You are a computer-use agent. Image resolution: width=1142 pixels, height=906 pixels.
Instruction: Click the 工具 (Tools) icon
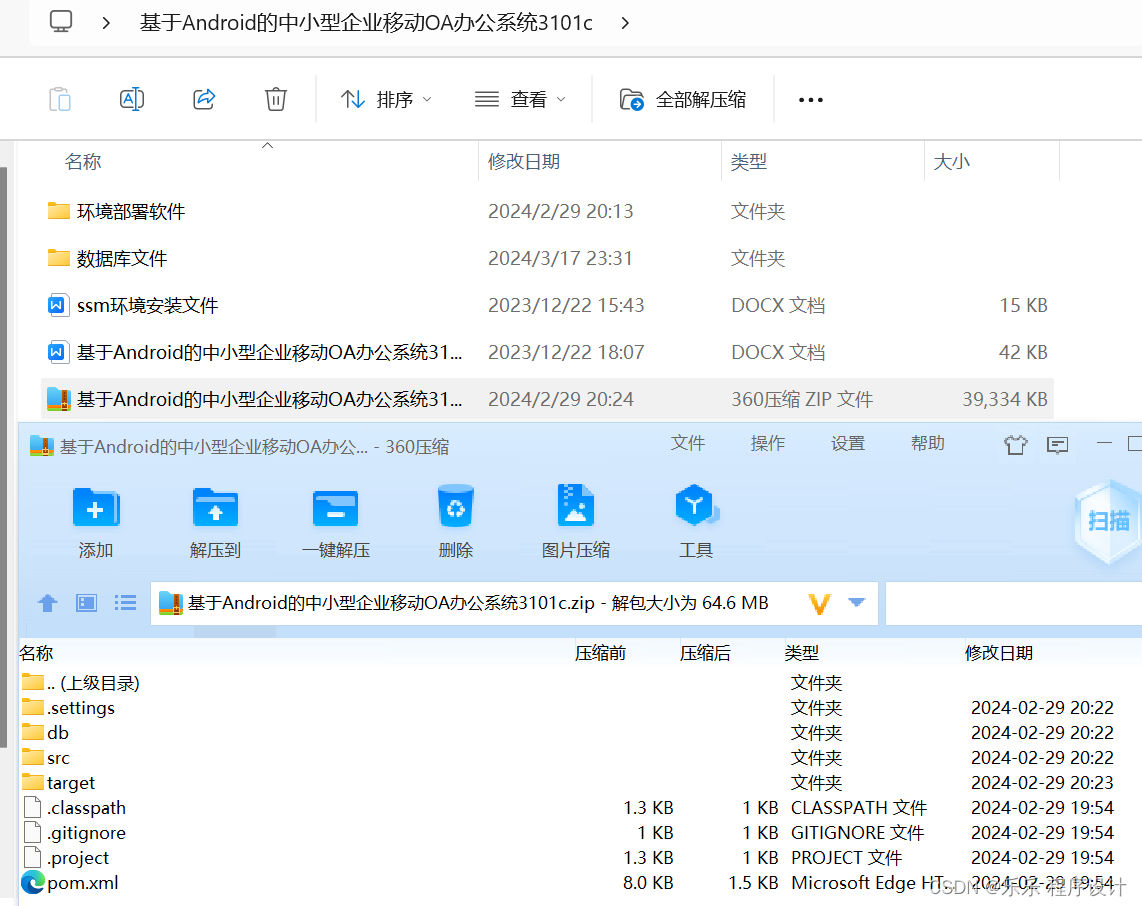tap(696, 506)
